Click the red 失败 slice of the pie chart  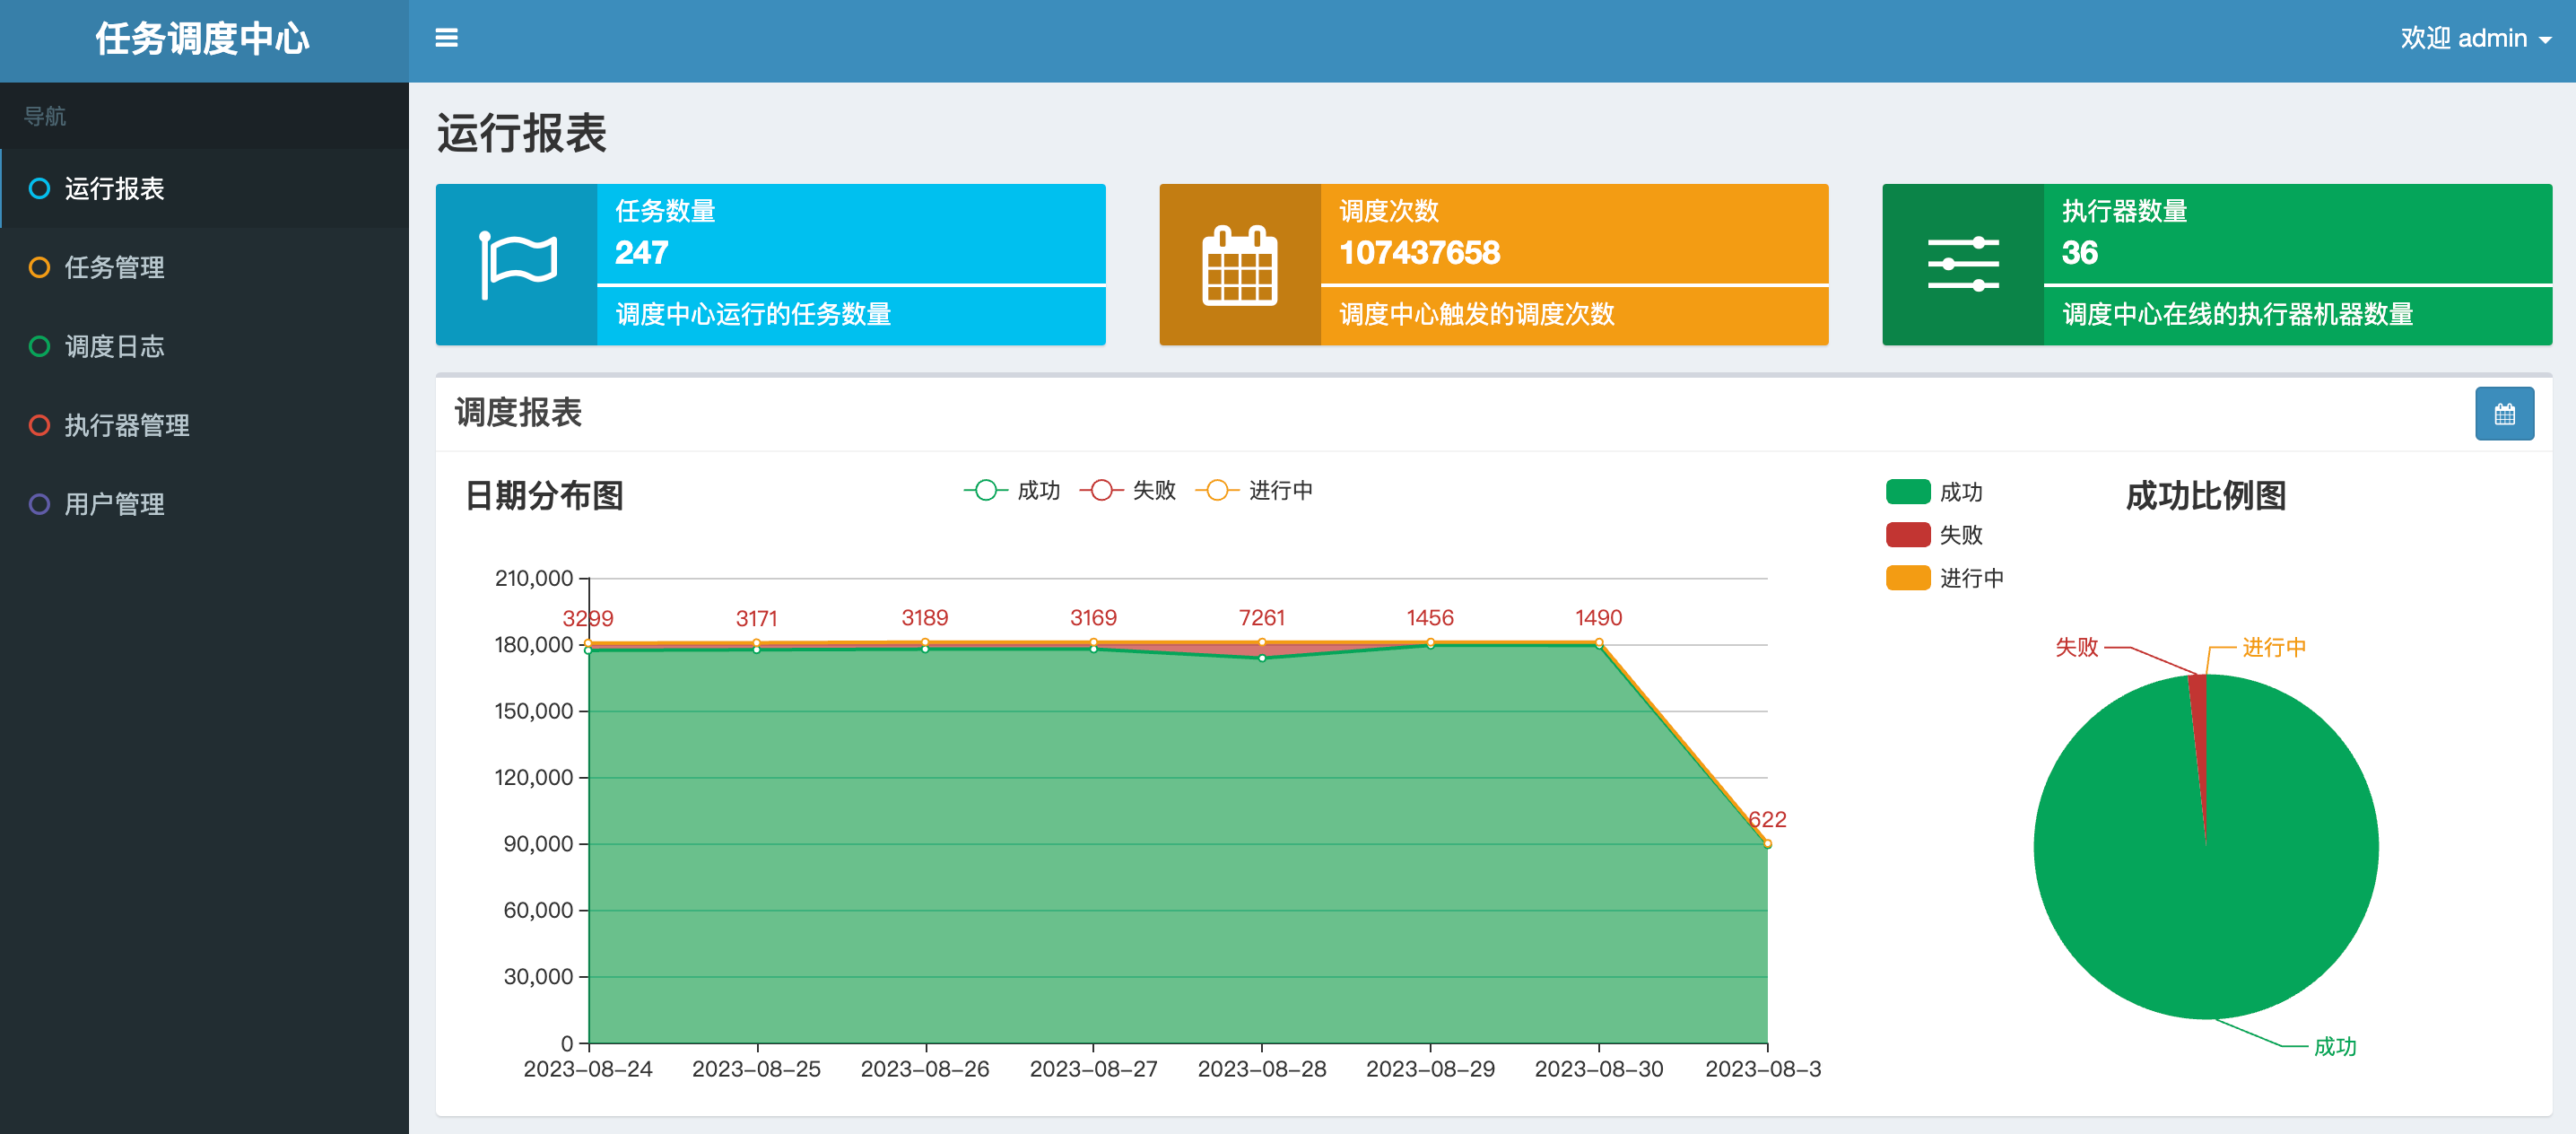[2199, 720]
